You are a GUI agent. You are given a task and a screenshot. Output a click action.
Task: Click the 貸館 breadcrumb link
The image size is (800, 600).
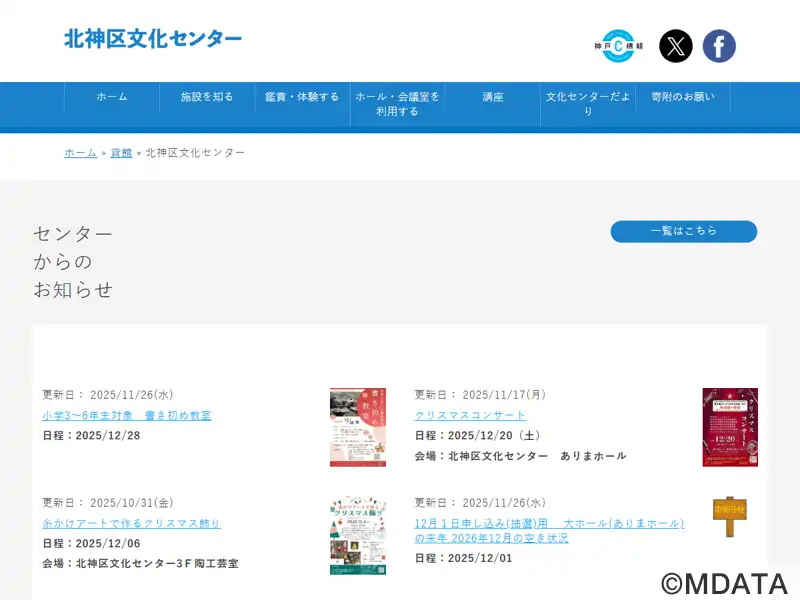click(121, 153)
